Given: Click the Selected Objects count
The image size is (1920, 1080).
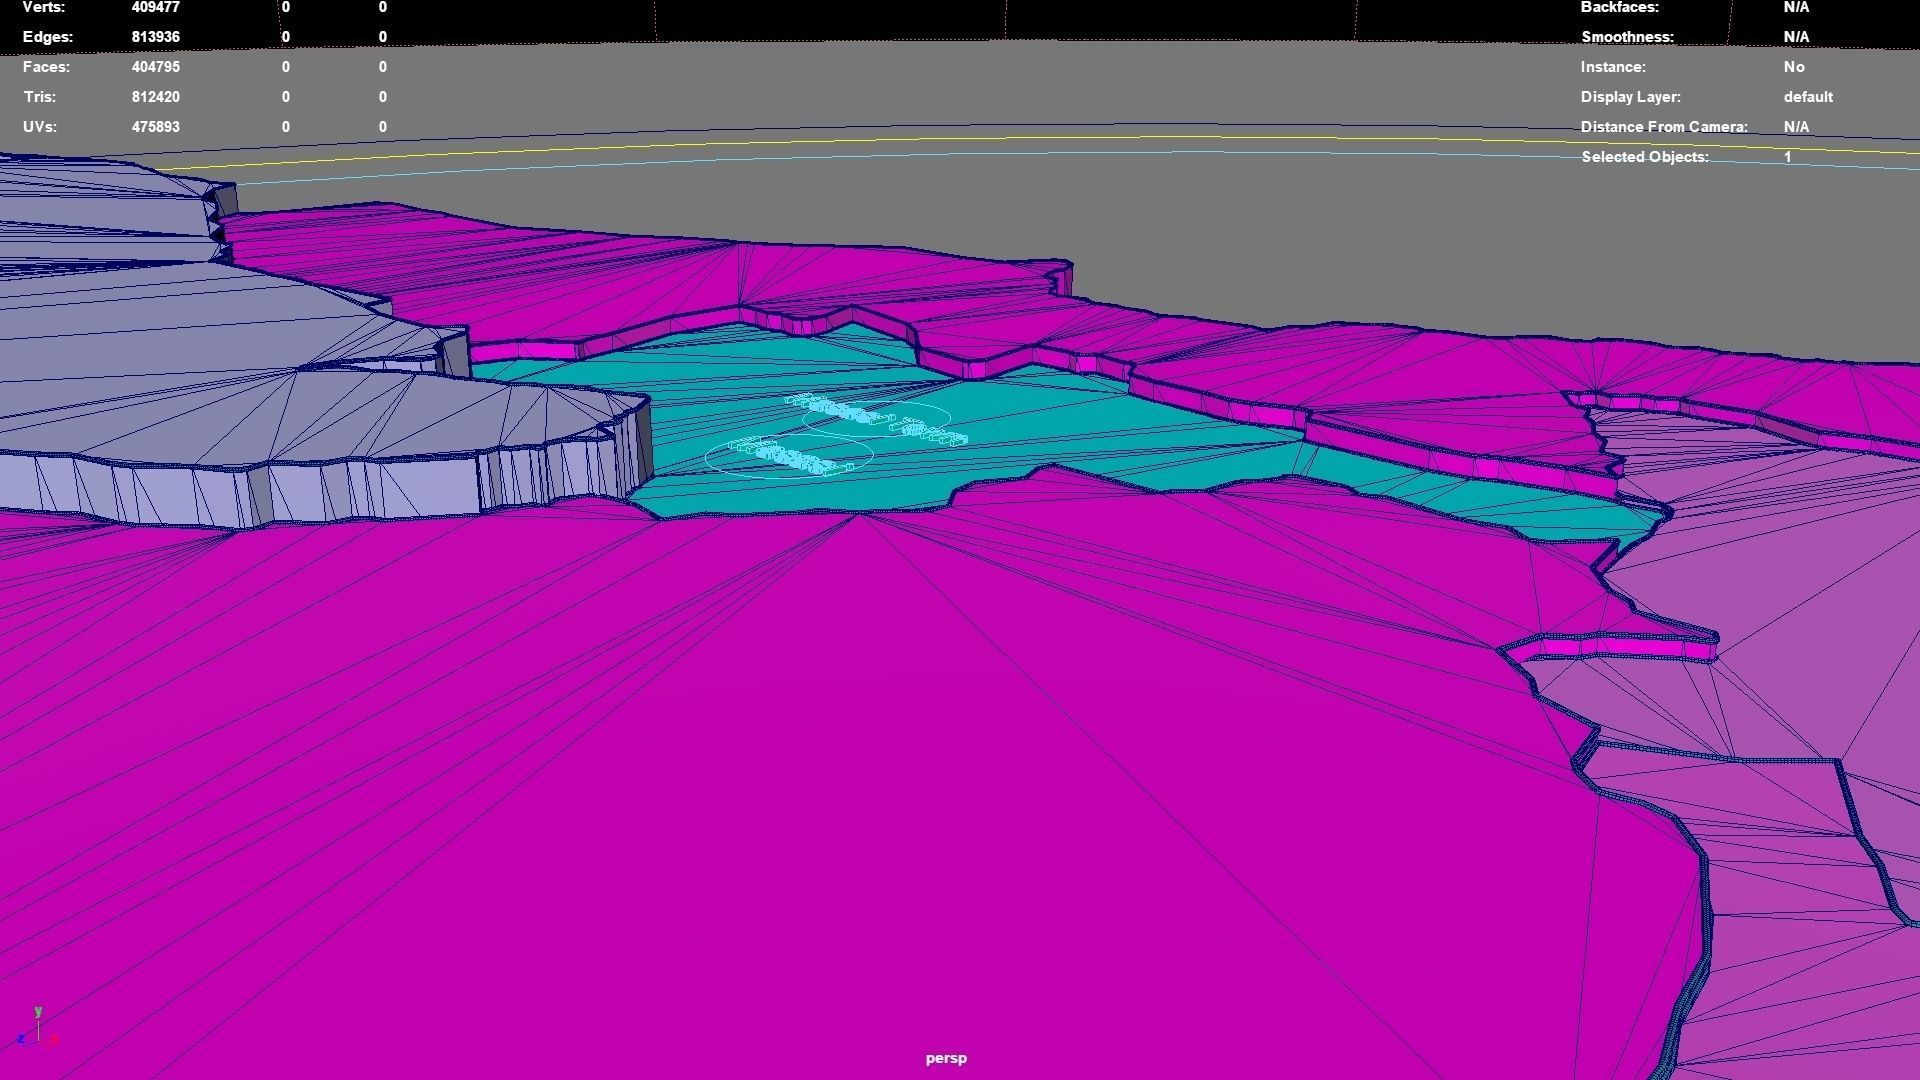Looking at the screenshot, I should coord(1788,157).
